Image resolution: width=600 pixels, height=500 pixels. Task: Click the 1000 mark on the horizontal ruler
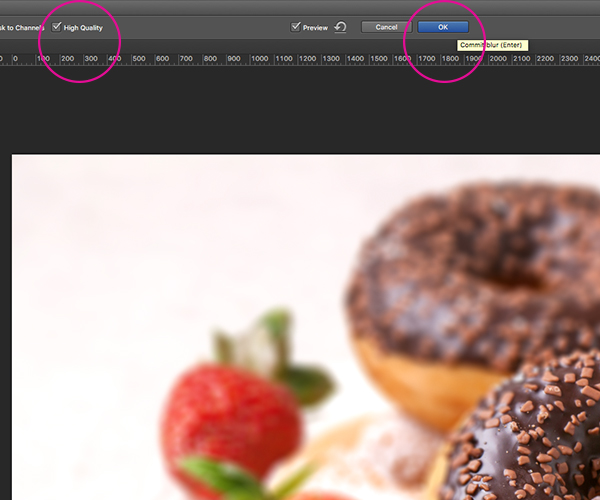click(x=259, y=59)
